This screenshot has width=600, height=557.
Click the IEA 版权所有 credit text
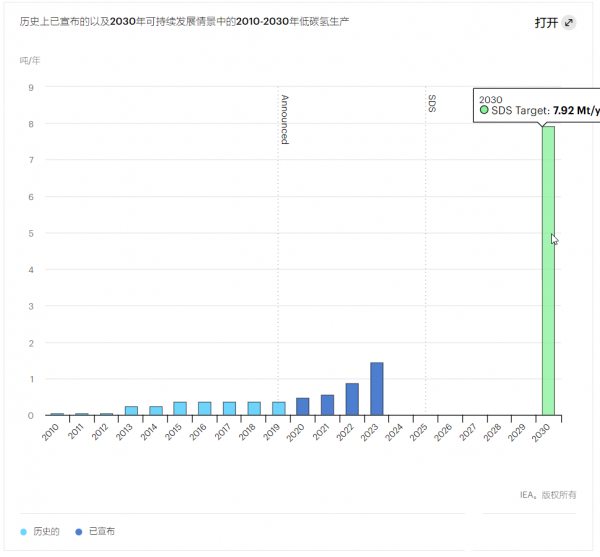(548, 494)
